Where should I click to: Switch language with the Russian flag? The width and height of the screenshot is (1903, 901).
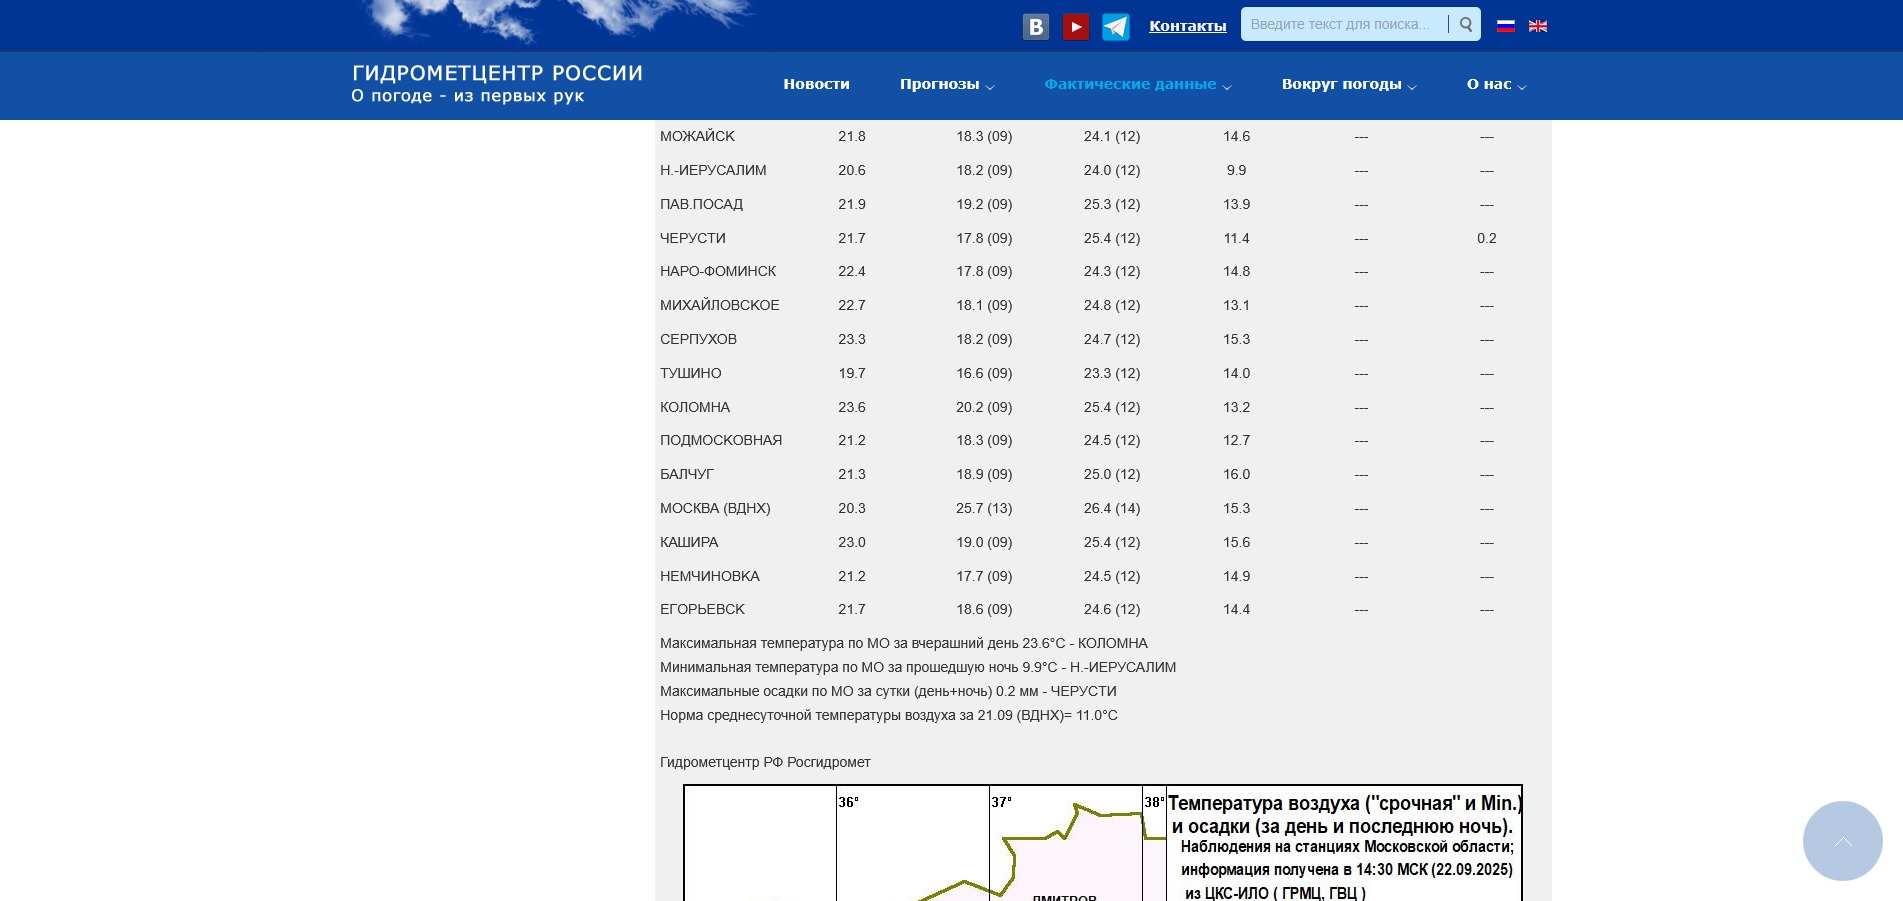tap(1505, 26)
